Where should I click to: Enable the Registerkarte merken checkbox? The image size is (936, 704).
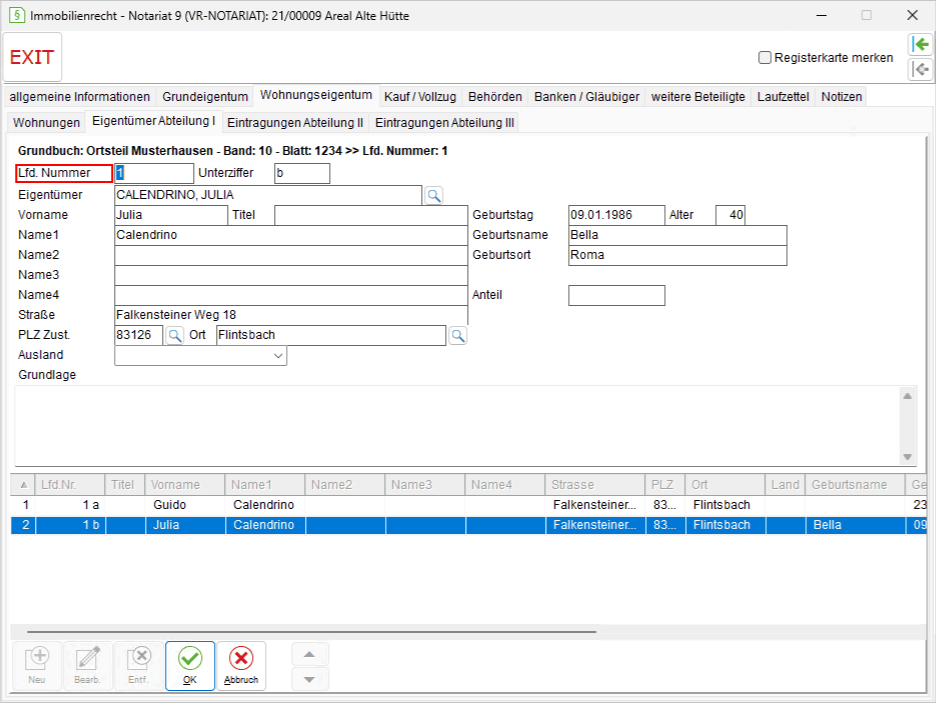(x=765, y=58)
